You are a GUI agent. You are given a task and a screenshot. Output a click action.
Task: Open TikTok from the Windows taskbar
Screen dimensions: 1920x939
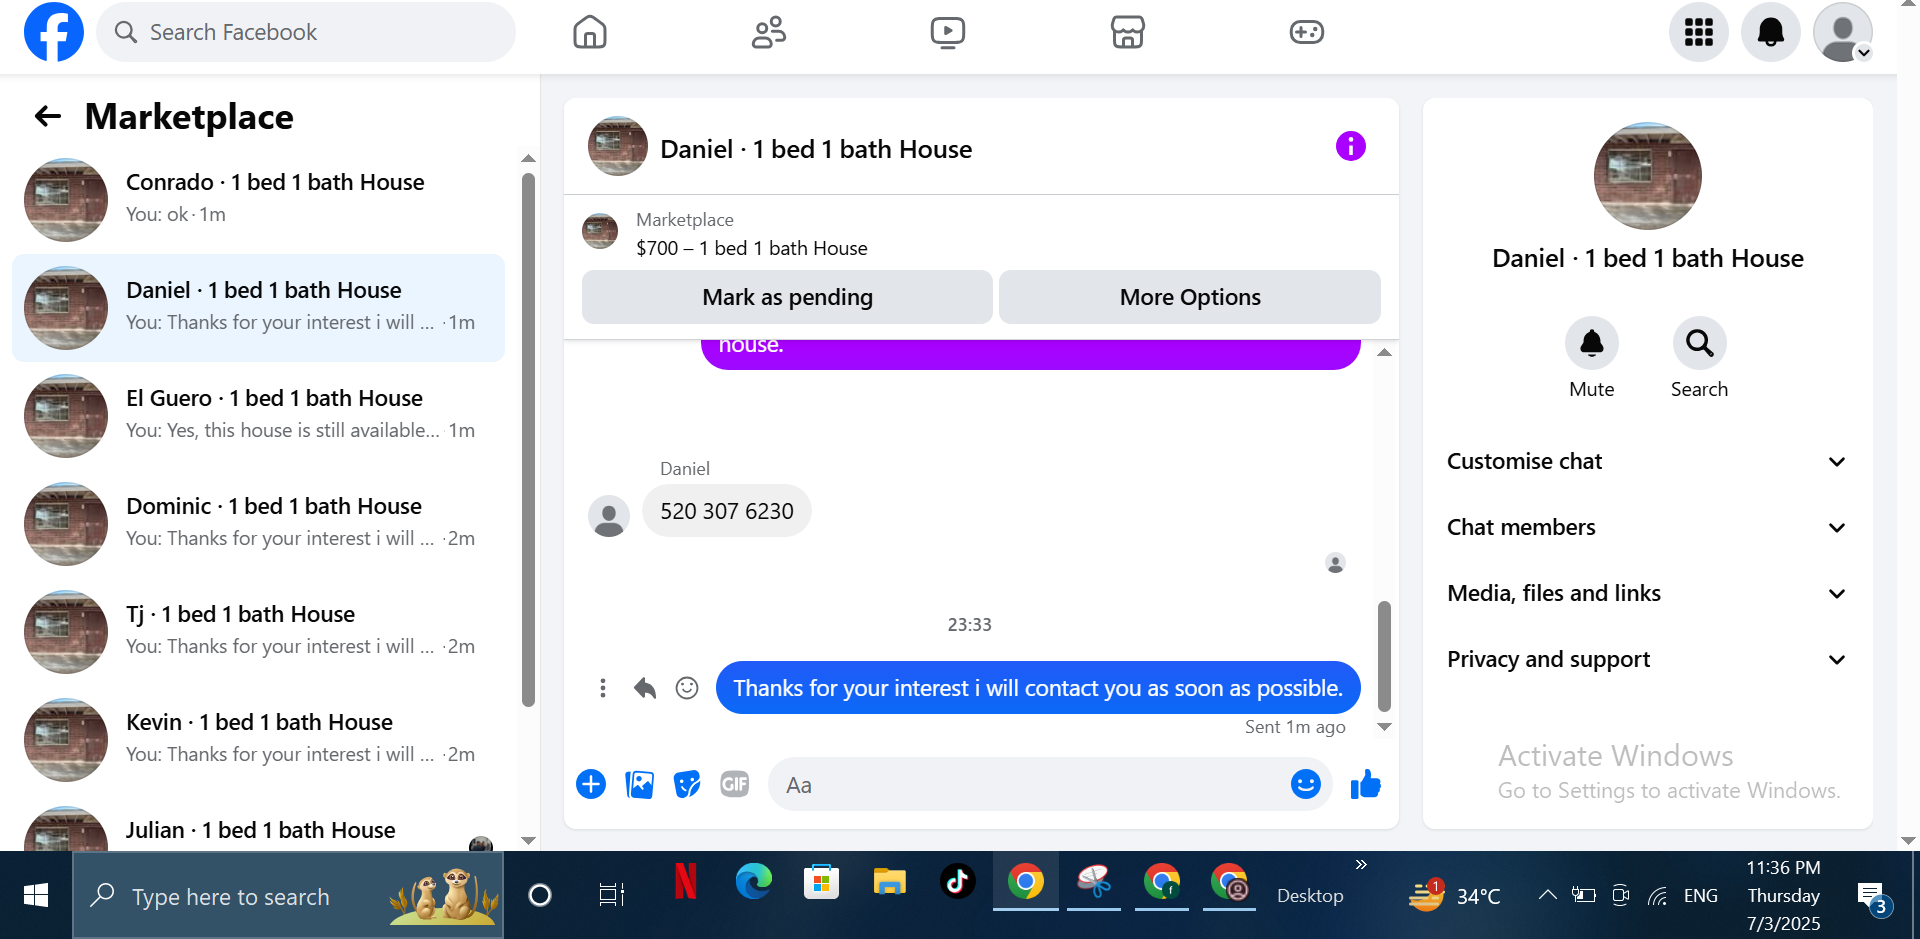pos(957,882)
